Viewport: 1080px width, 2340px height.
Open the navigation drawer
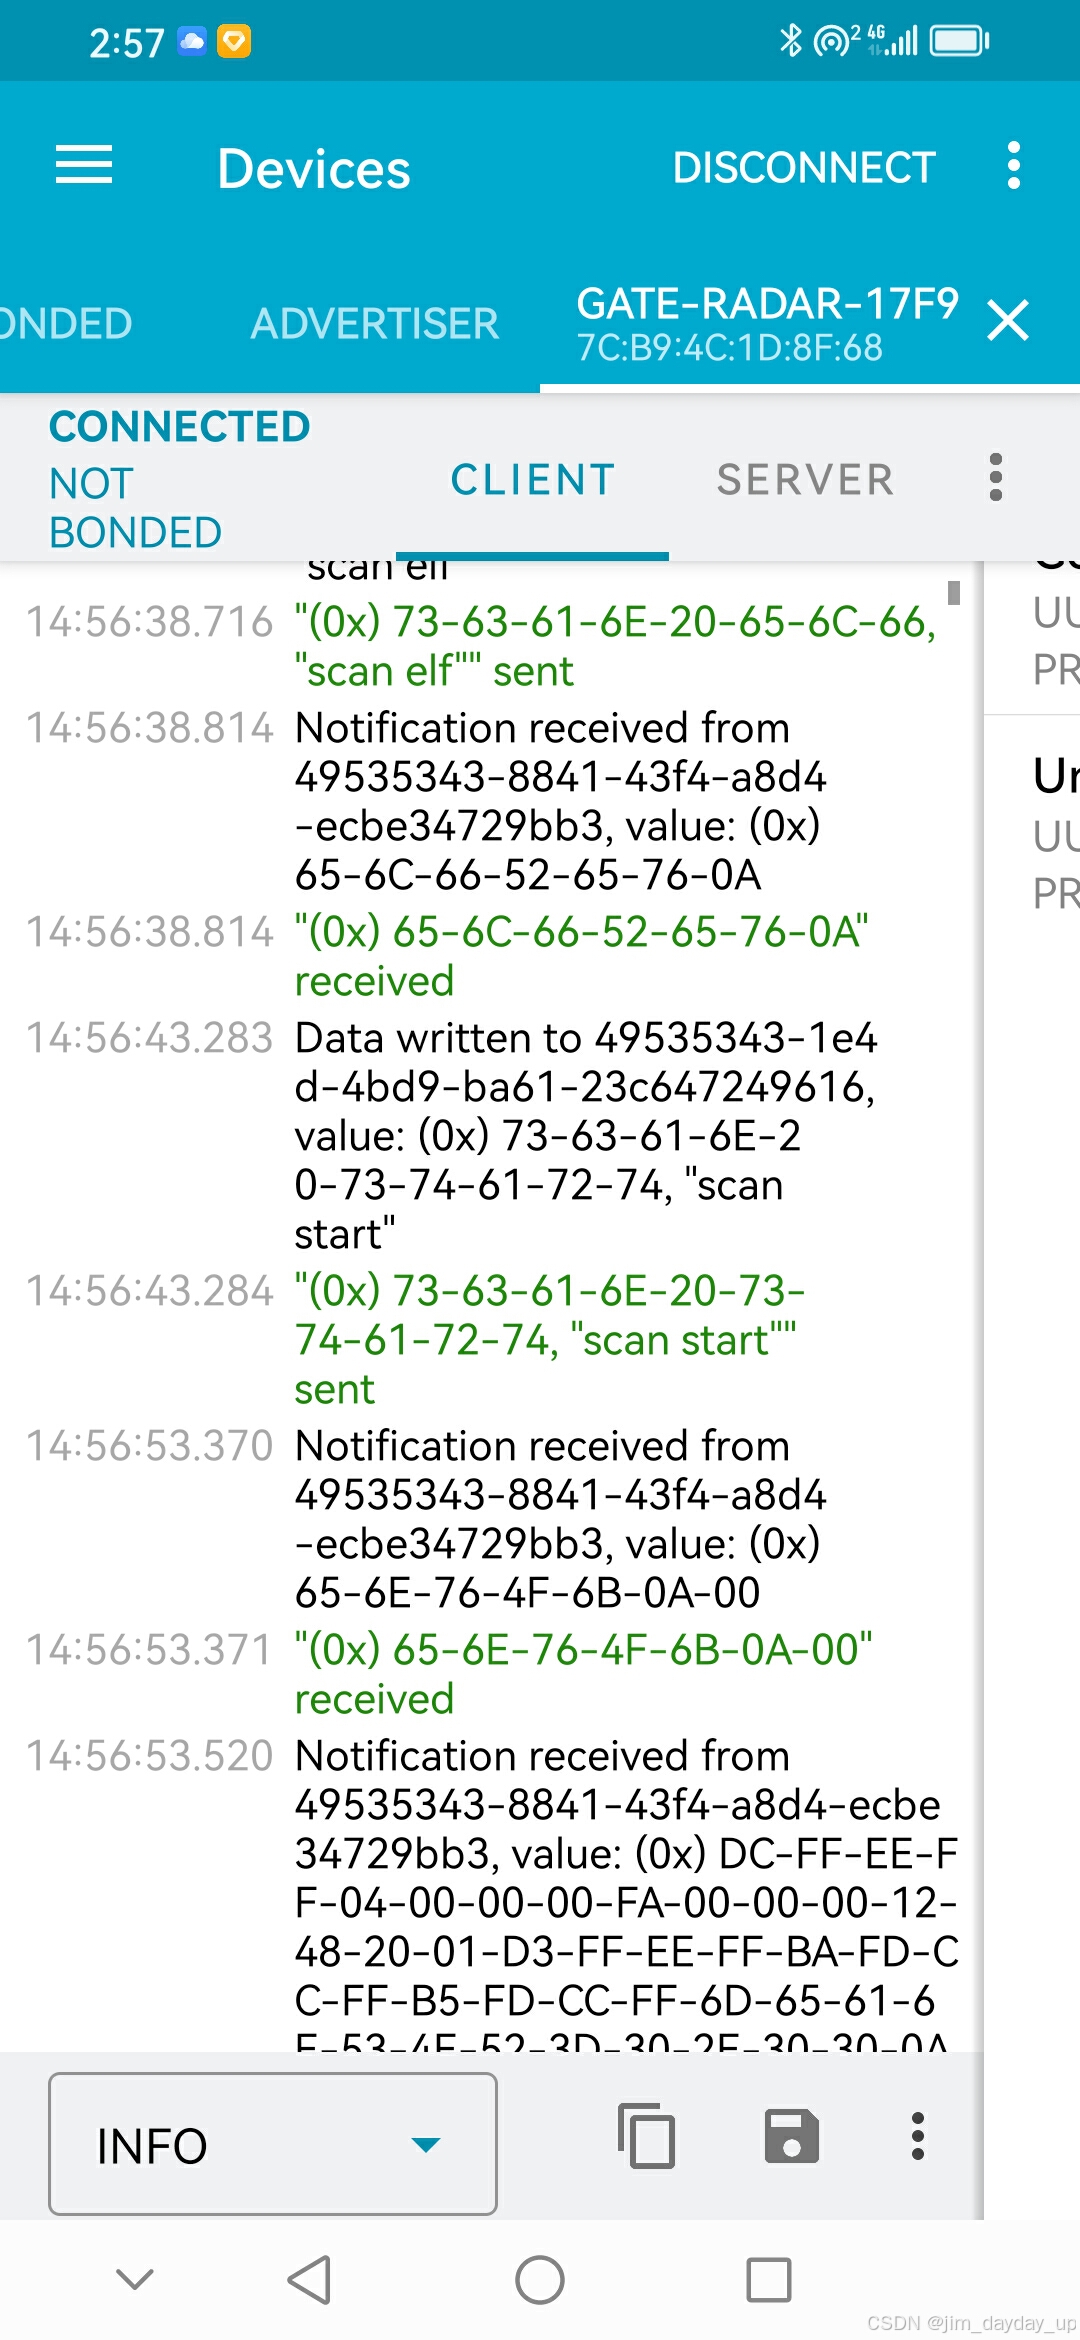(x=84, y=165)
